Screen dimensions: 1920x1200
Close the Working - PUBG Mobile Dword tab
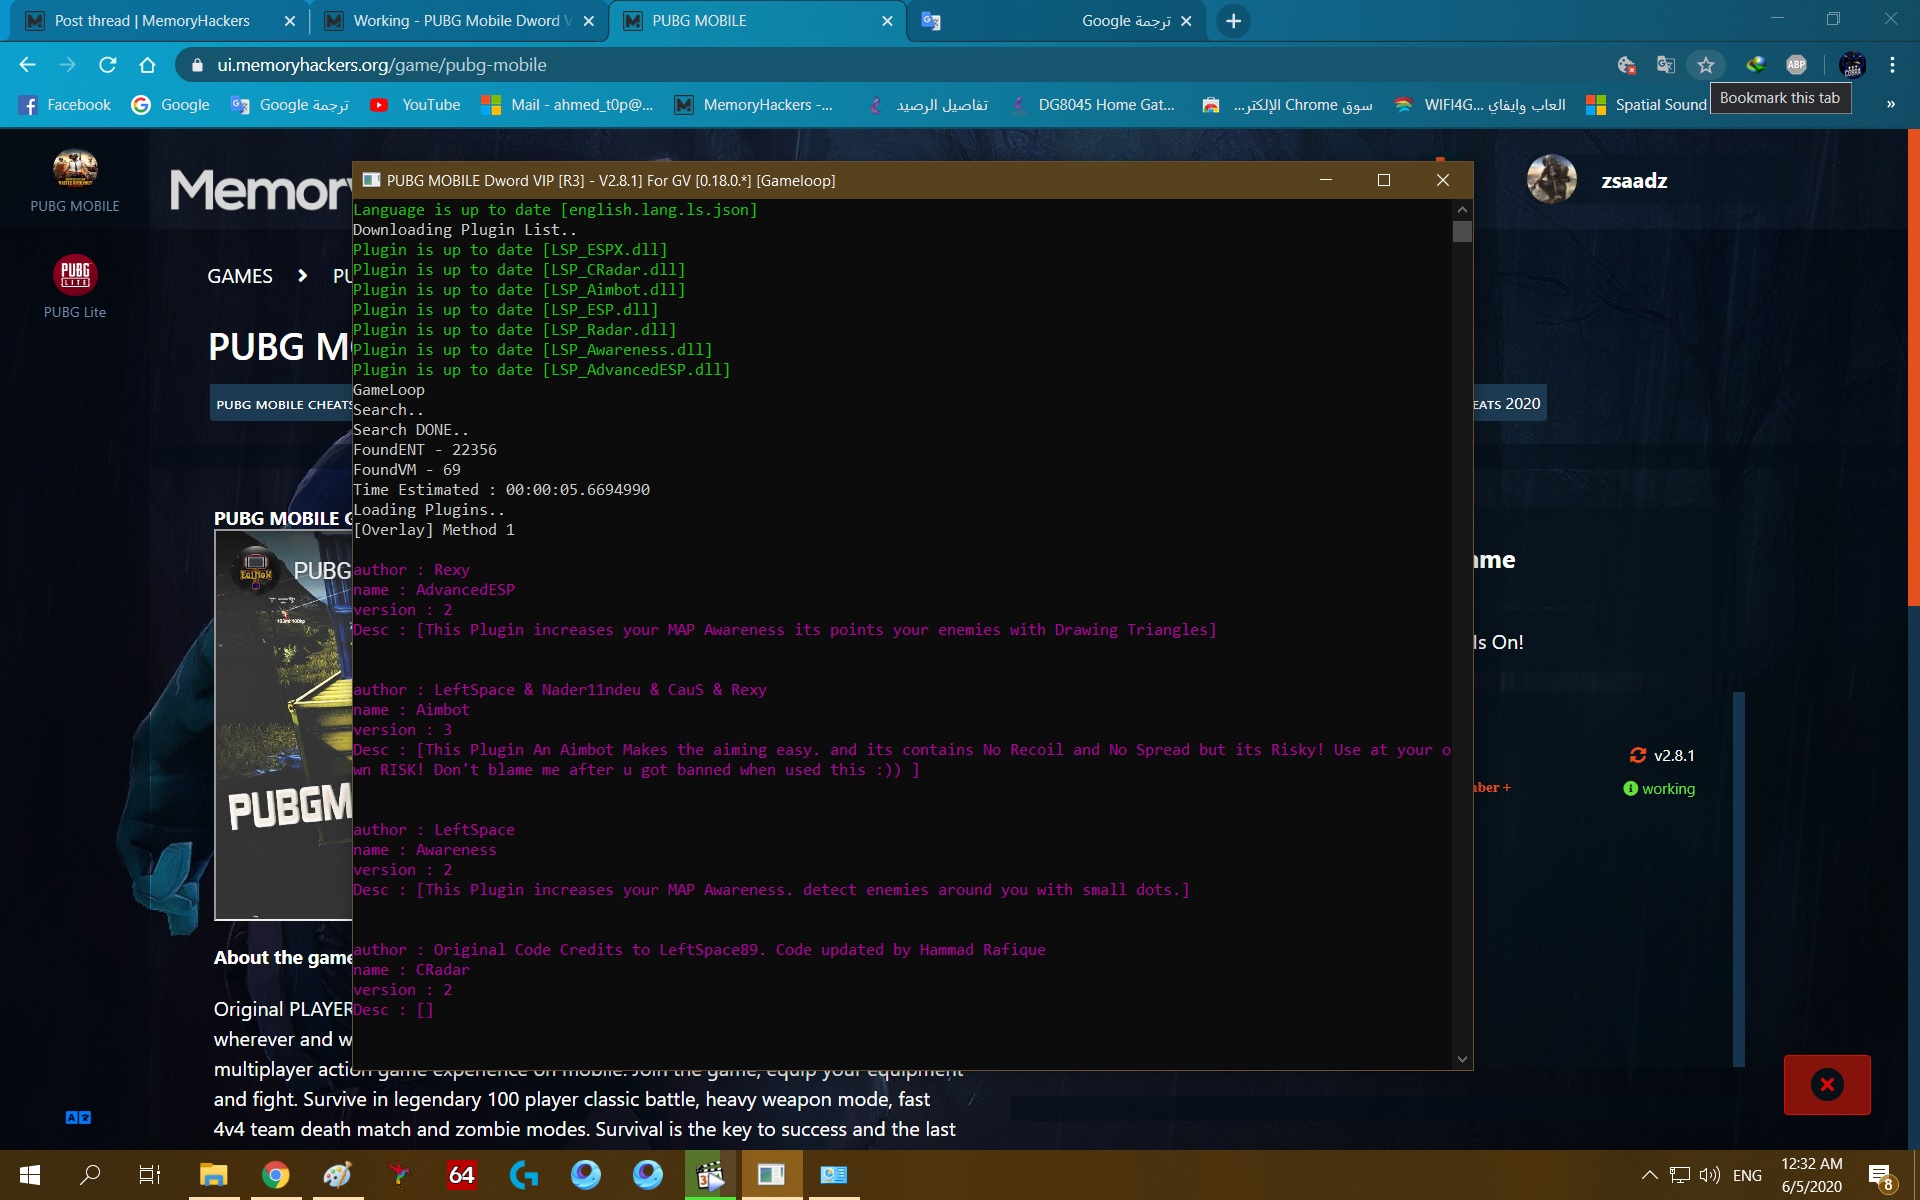pos(588,21)
